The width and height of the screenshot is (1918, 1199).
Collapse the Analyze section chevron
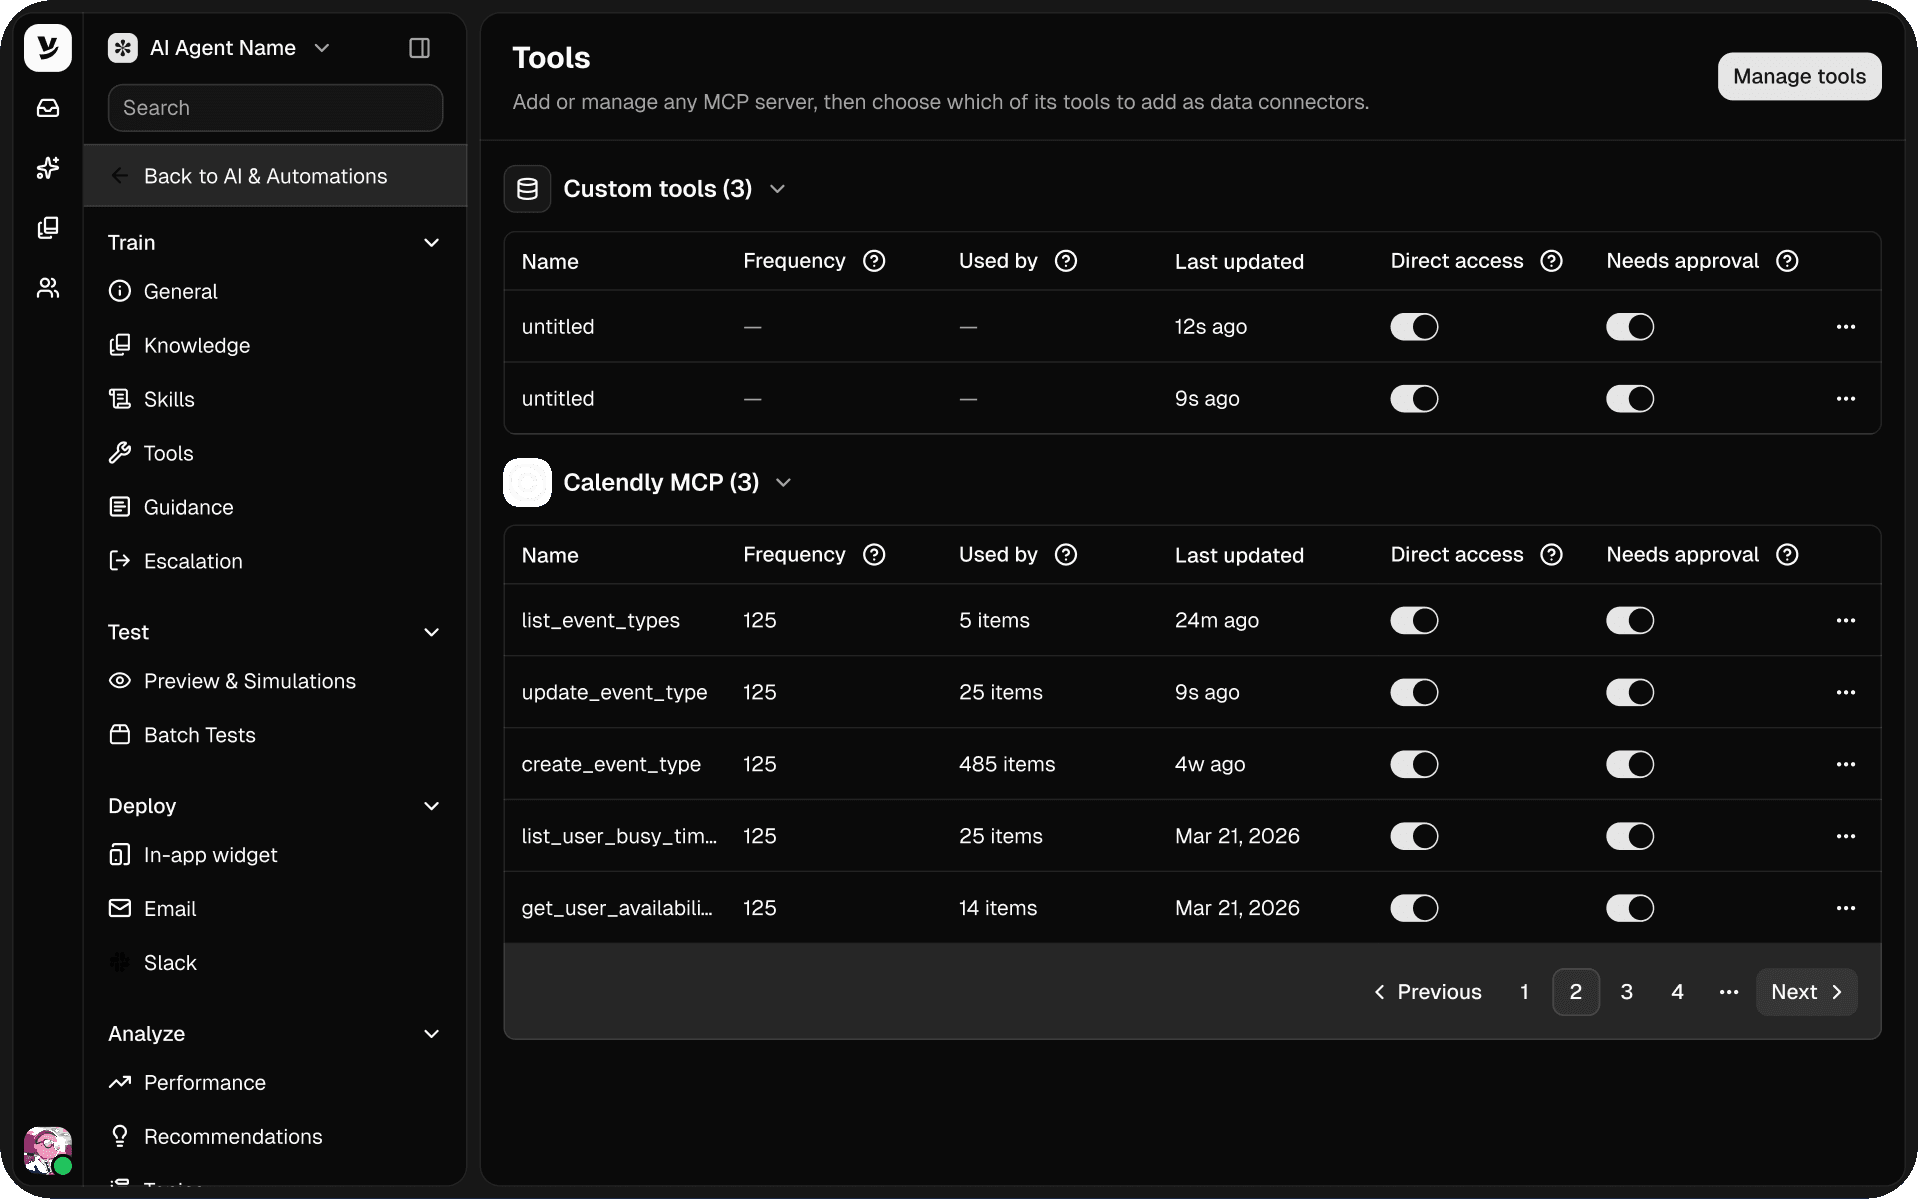point(432,1035)
